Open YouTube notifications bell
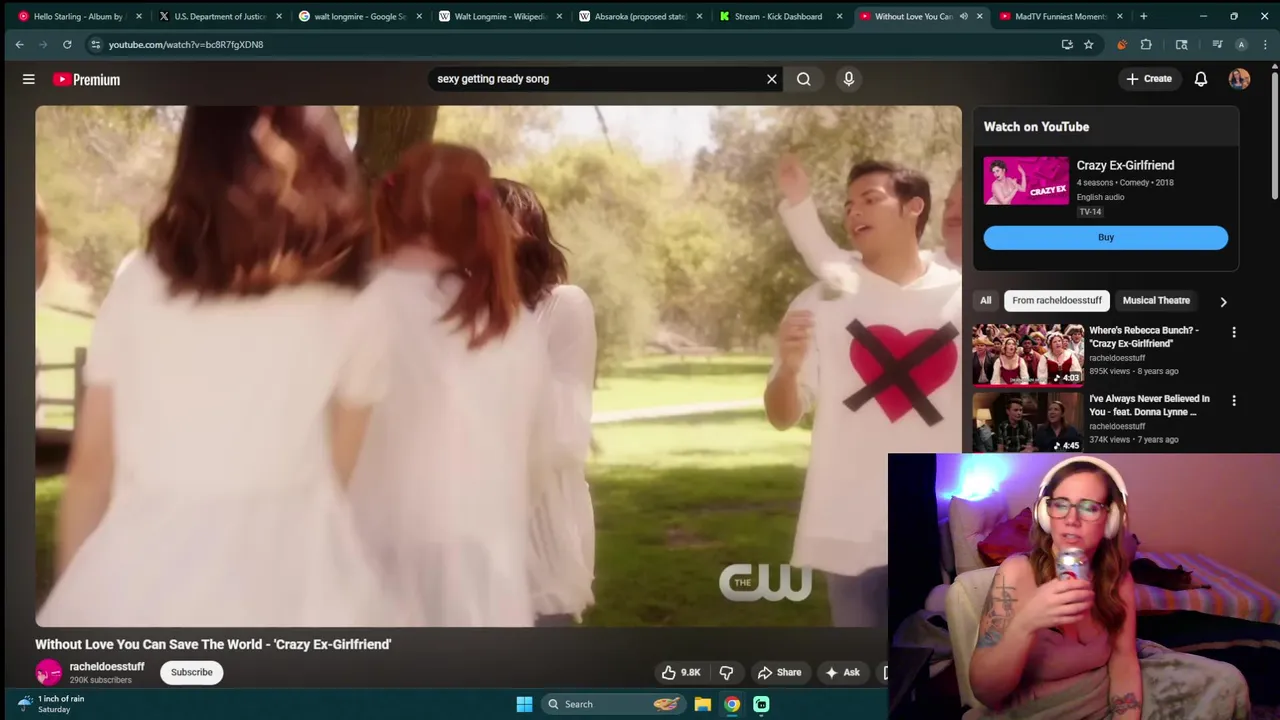The width and height of the screenshot is (1280, 720). click(x=1201, y=79)
